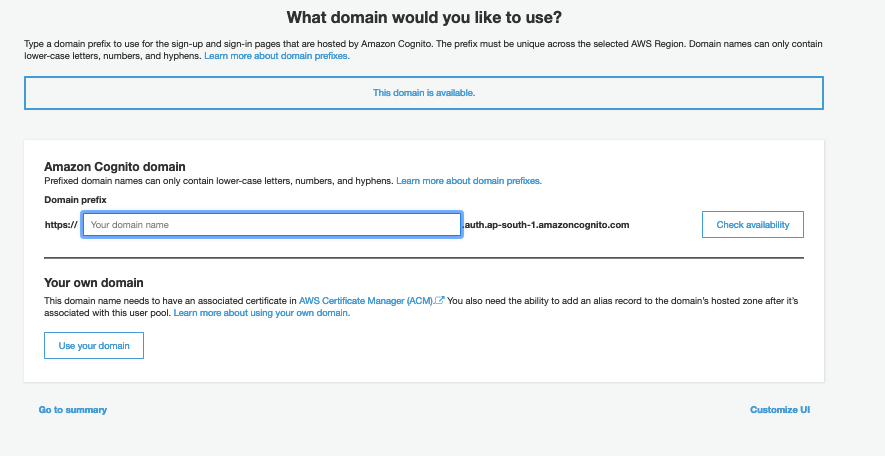Click the 'This domain is available' banner
Viewport: 885px width, 456px height.
click(423, 93)
